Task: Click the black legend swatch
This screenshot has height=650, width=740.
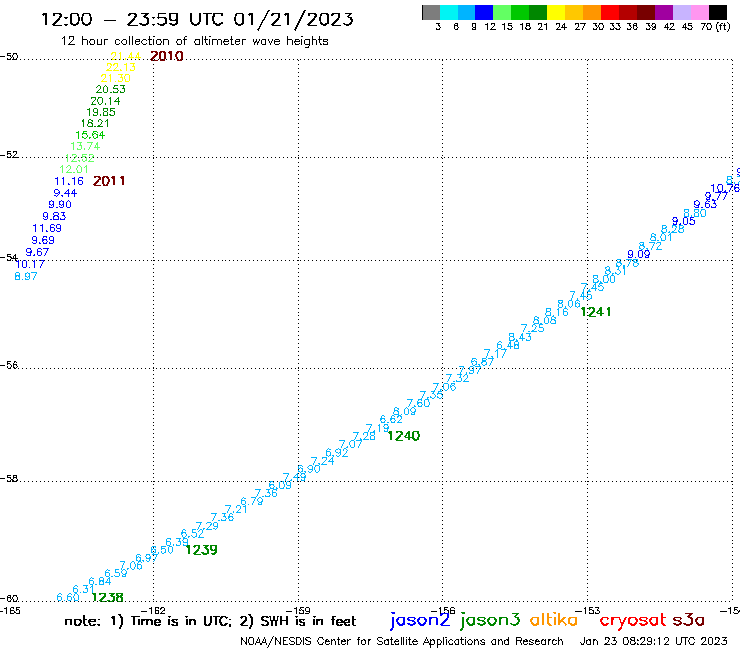Action: [x=717, y=12]
